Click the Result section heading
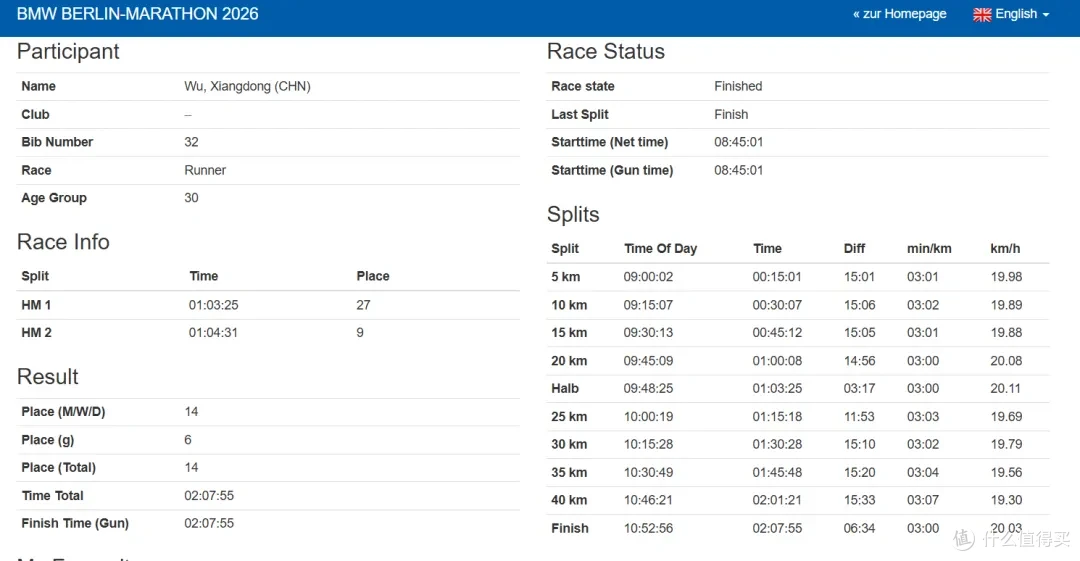 point(48,376)
